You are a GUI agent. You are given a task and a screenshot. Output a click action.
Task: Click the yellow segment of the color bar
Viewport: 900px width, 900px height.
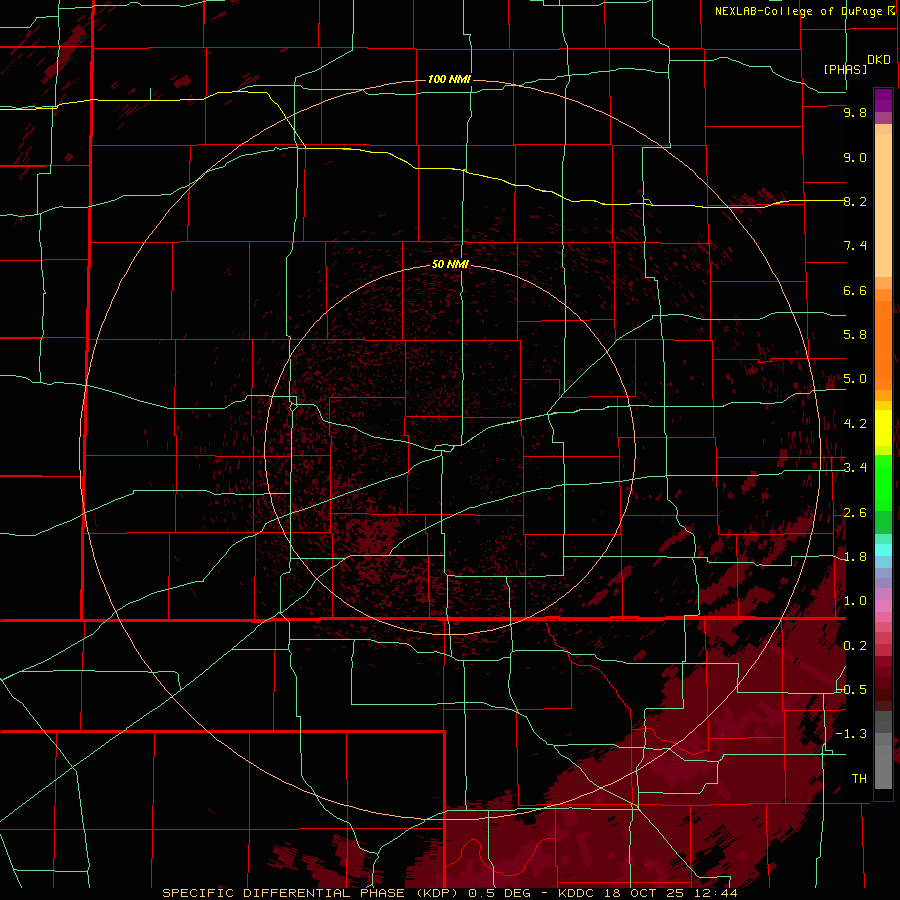[x=883, y=428]
